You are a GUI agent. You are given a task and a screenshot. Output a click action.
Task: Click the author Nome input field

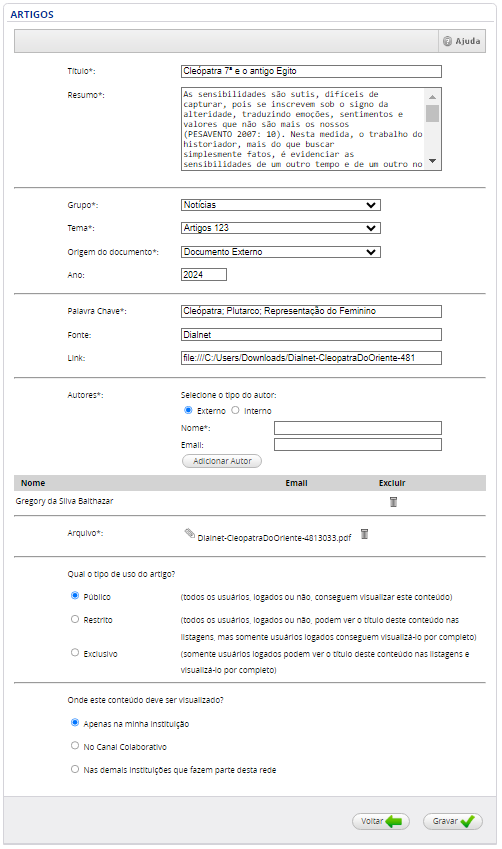tap(357, 428)
